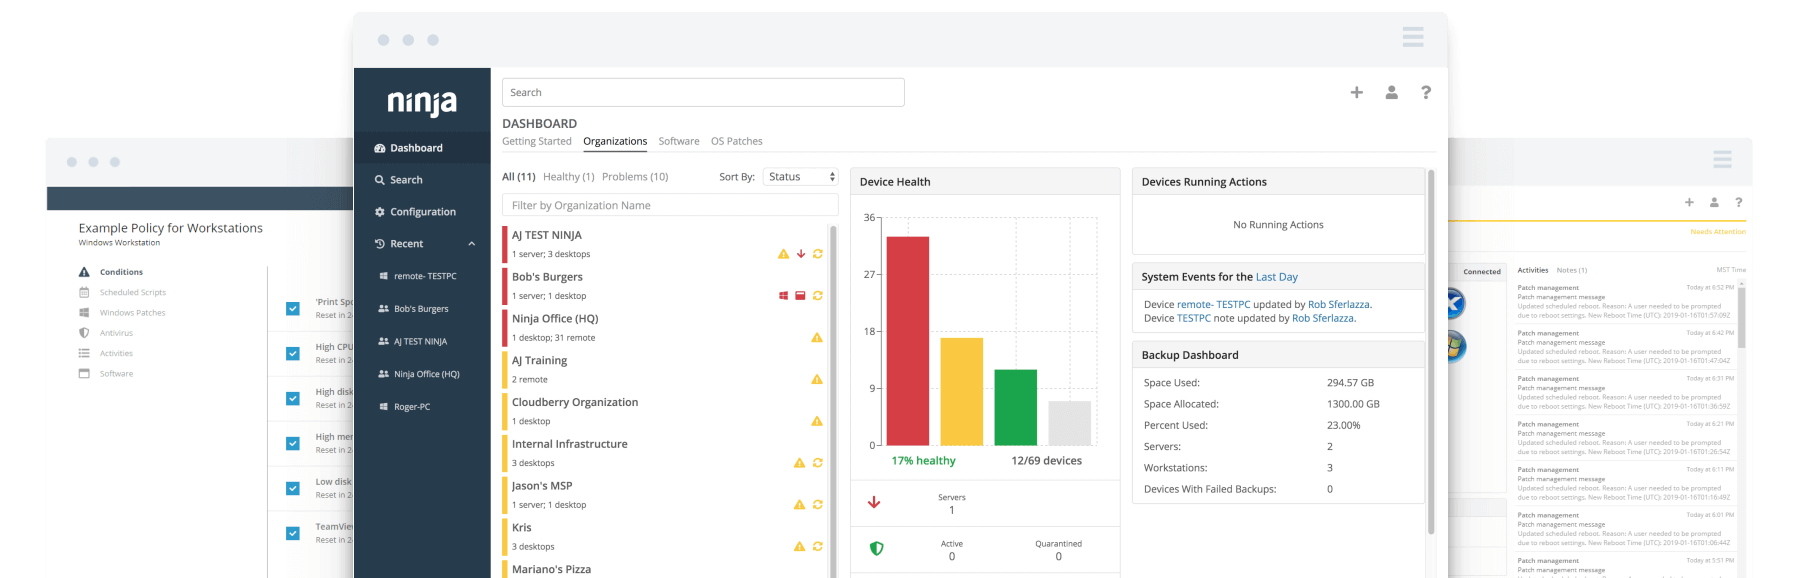
Task: Open the Software dashboard tab
Action: [x=678, y=141]
